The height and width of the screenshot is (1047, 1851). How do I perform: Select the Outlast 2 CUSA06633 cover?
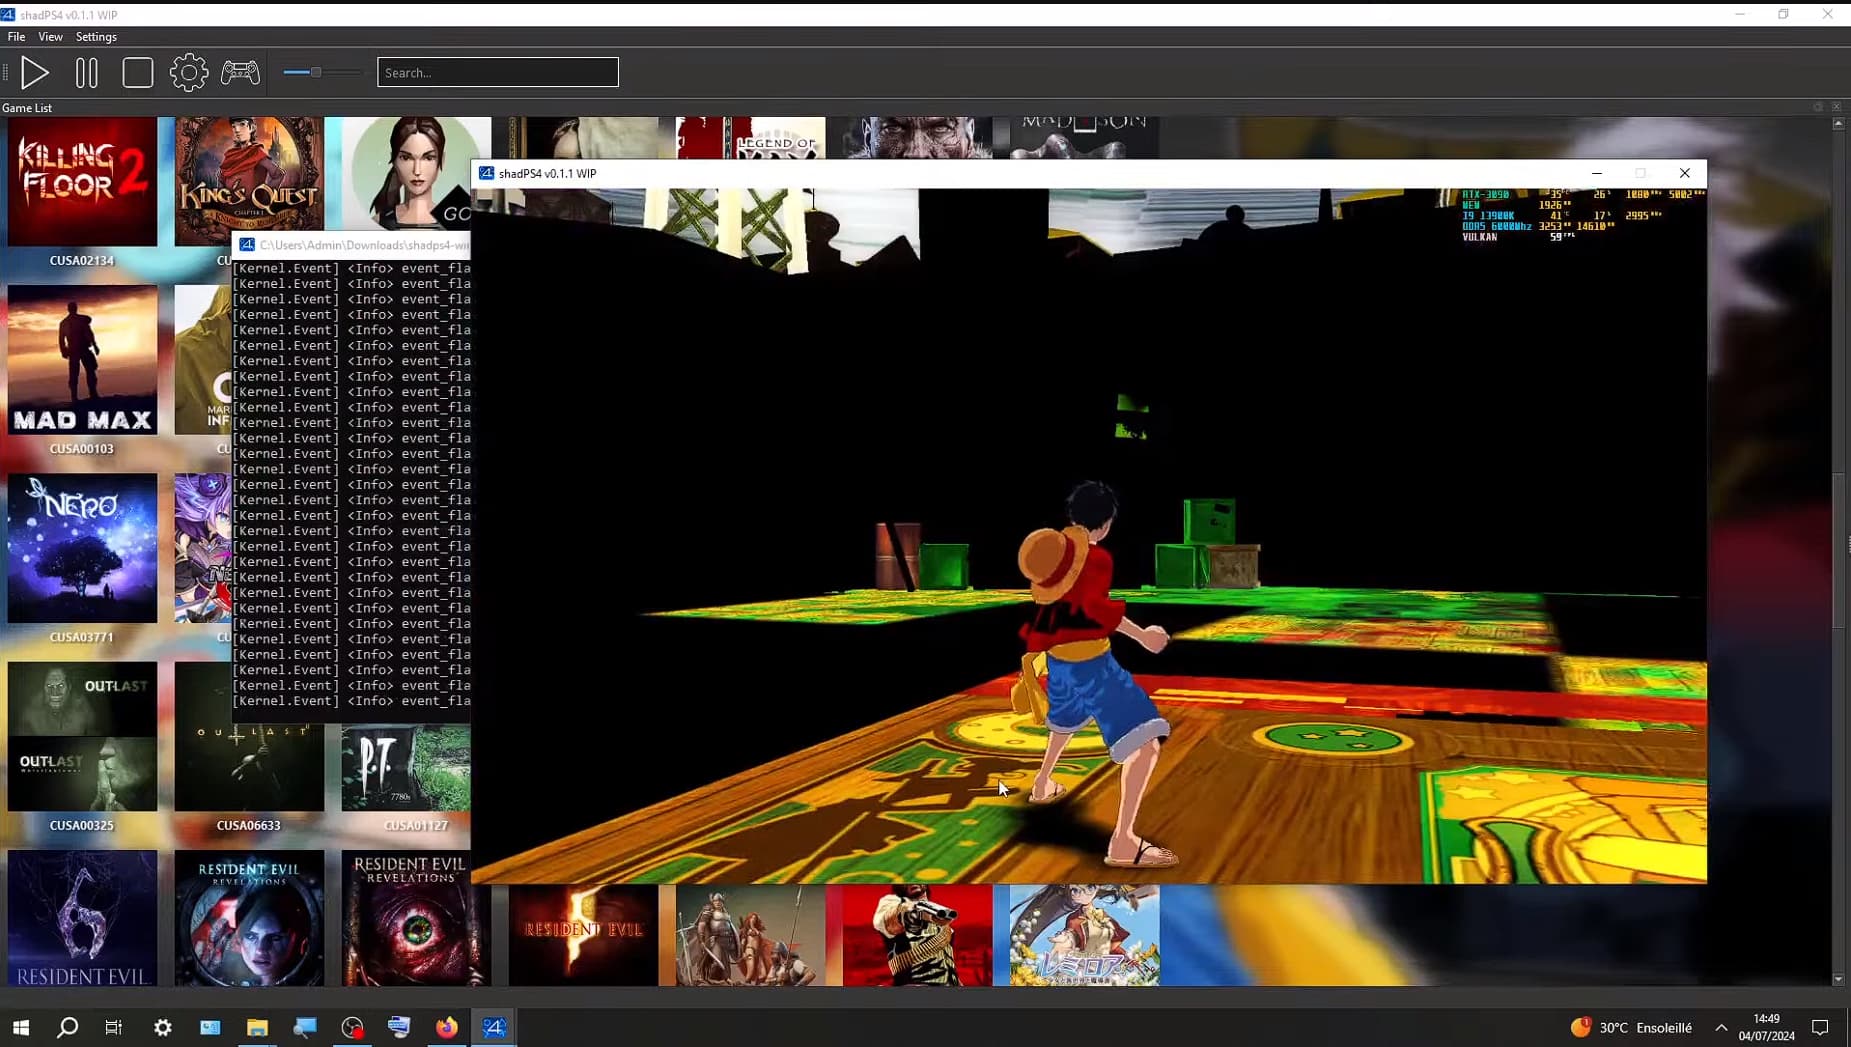249,767
